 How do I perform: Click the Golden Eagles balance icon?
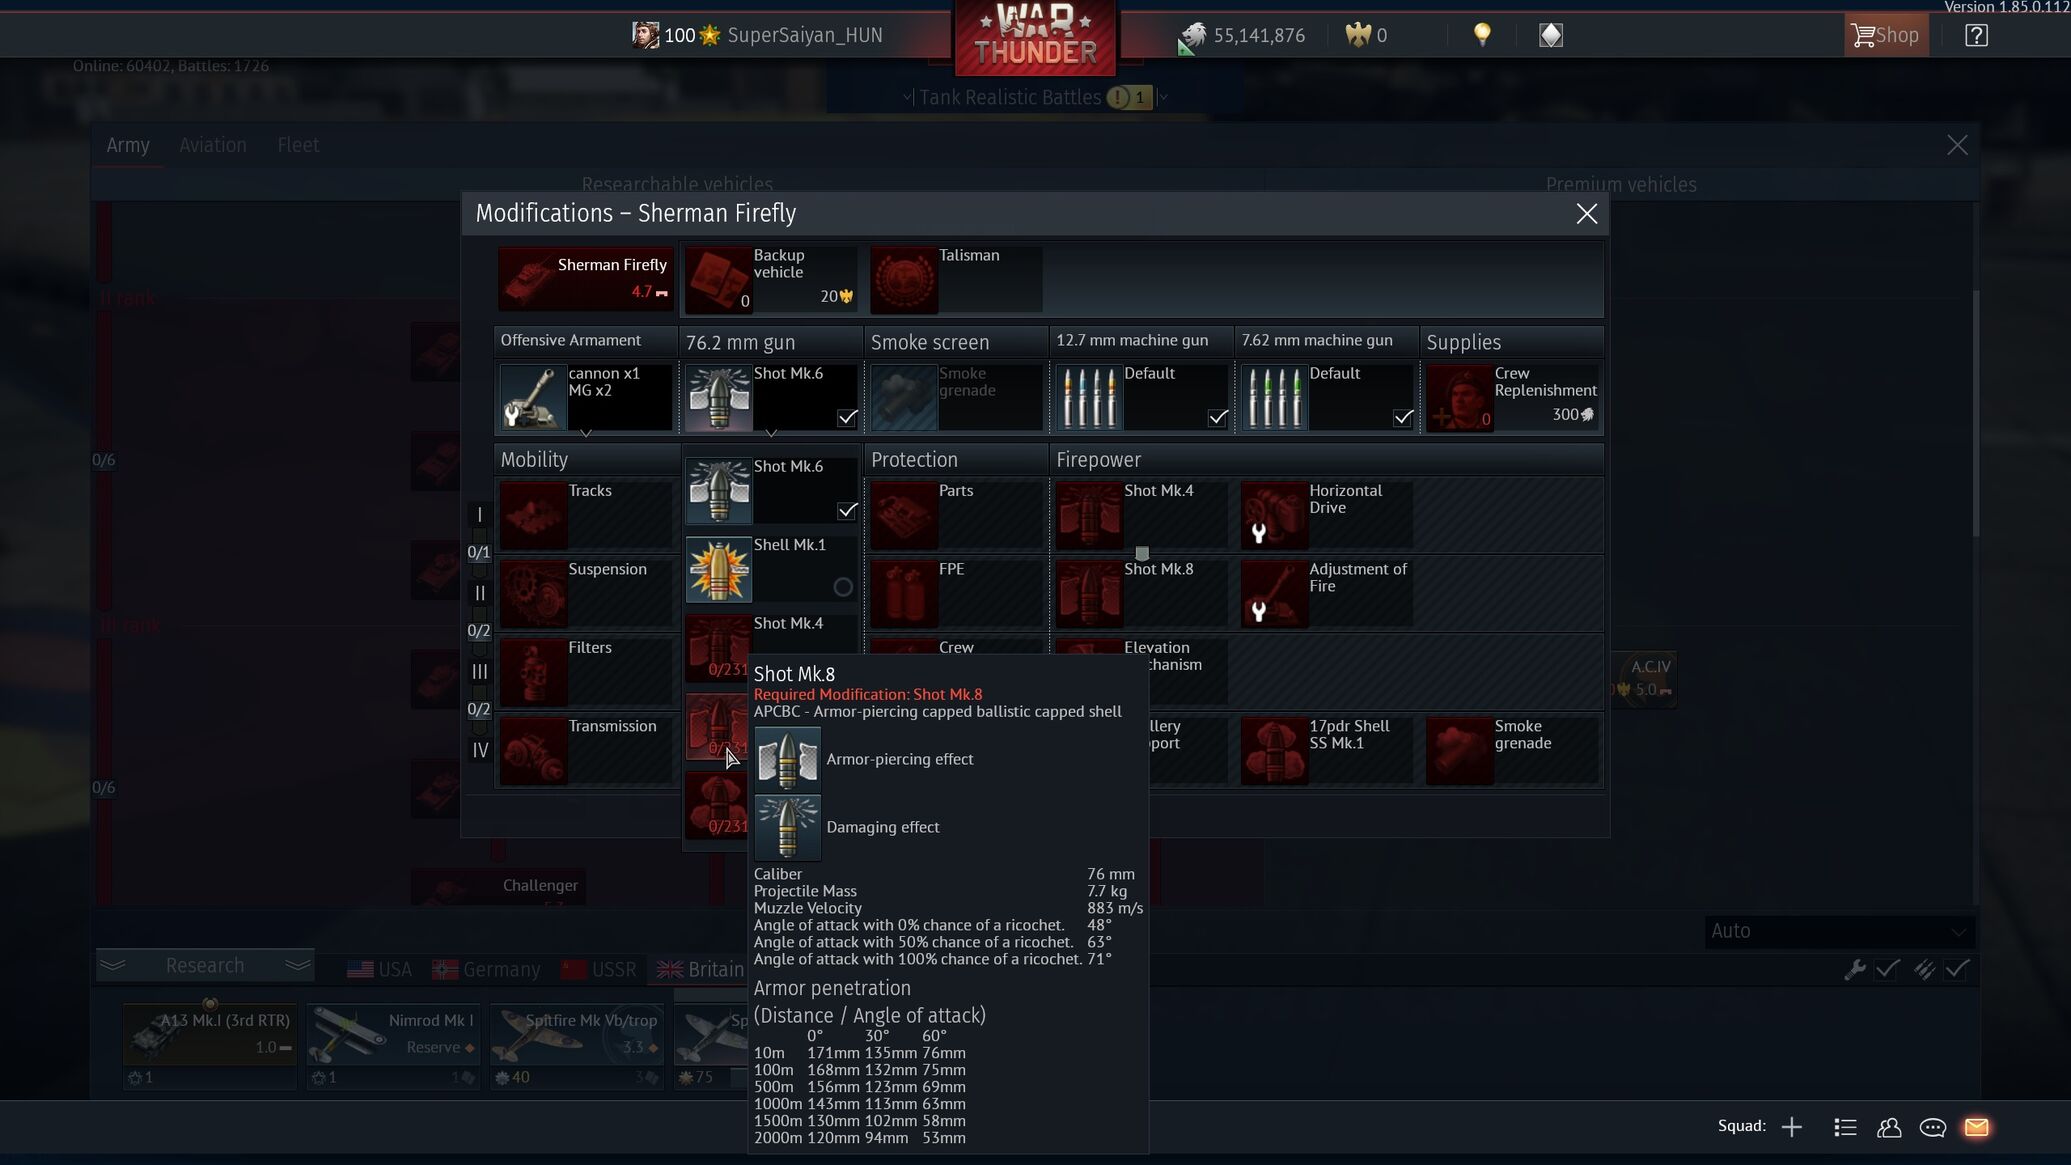point(1357,35)
